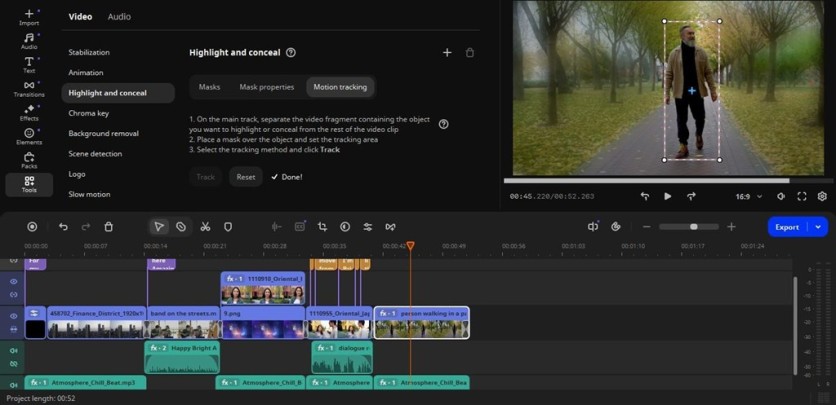The height and width of the screenshot is (405, 836).
Task: Open the Packs panel
Action: [x=29, y=160]
